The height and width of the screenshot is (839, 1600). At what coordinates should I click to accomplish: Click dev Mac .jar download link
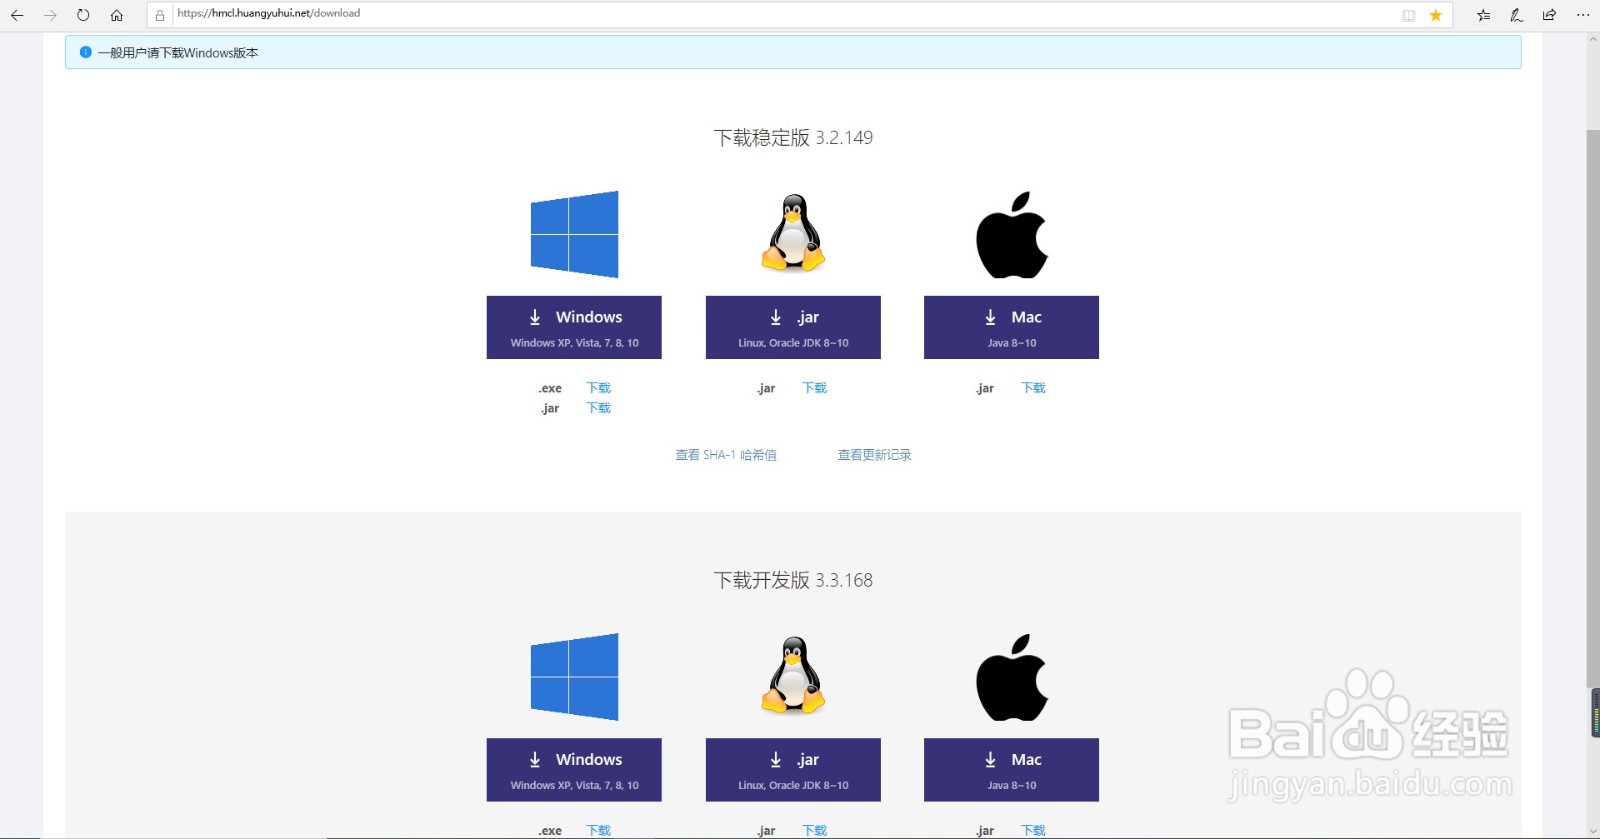click(1033, 831)
